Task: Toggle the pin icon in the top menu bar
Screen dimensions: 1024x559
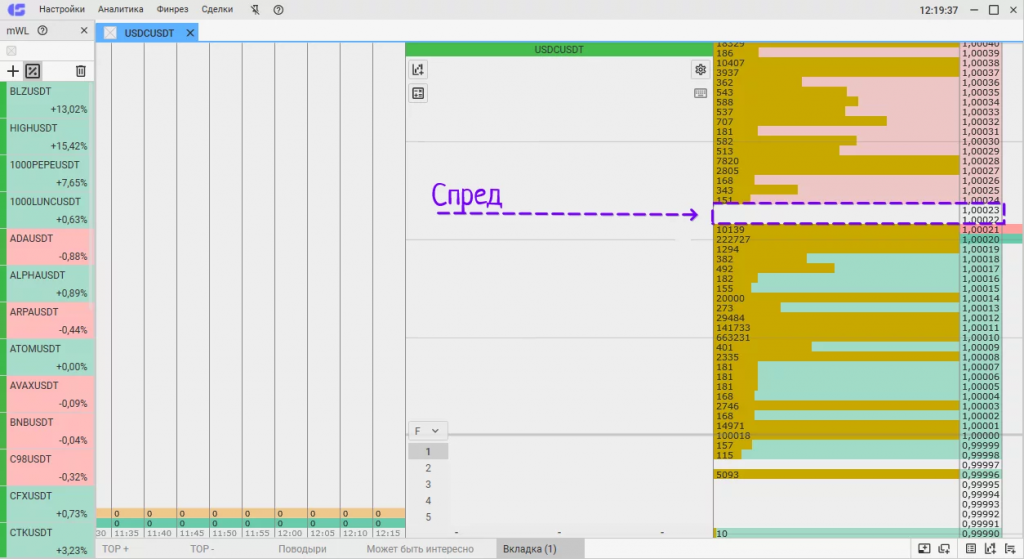Action: click(255, 10)
